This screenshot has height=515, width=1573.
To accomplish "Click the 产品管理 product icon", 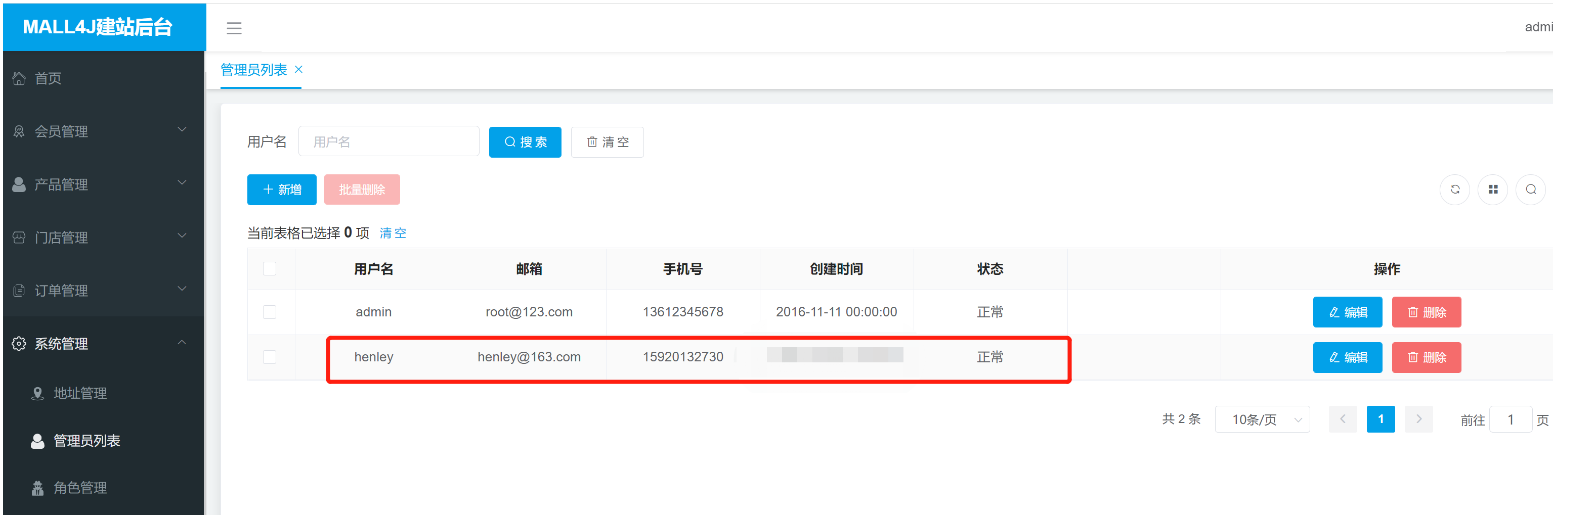I will (19, 184).
